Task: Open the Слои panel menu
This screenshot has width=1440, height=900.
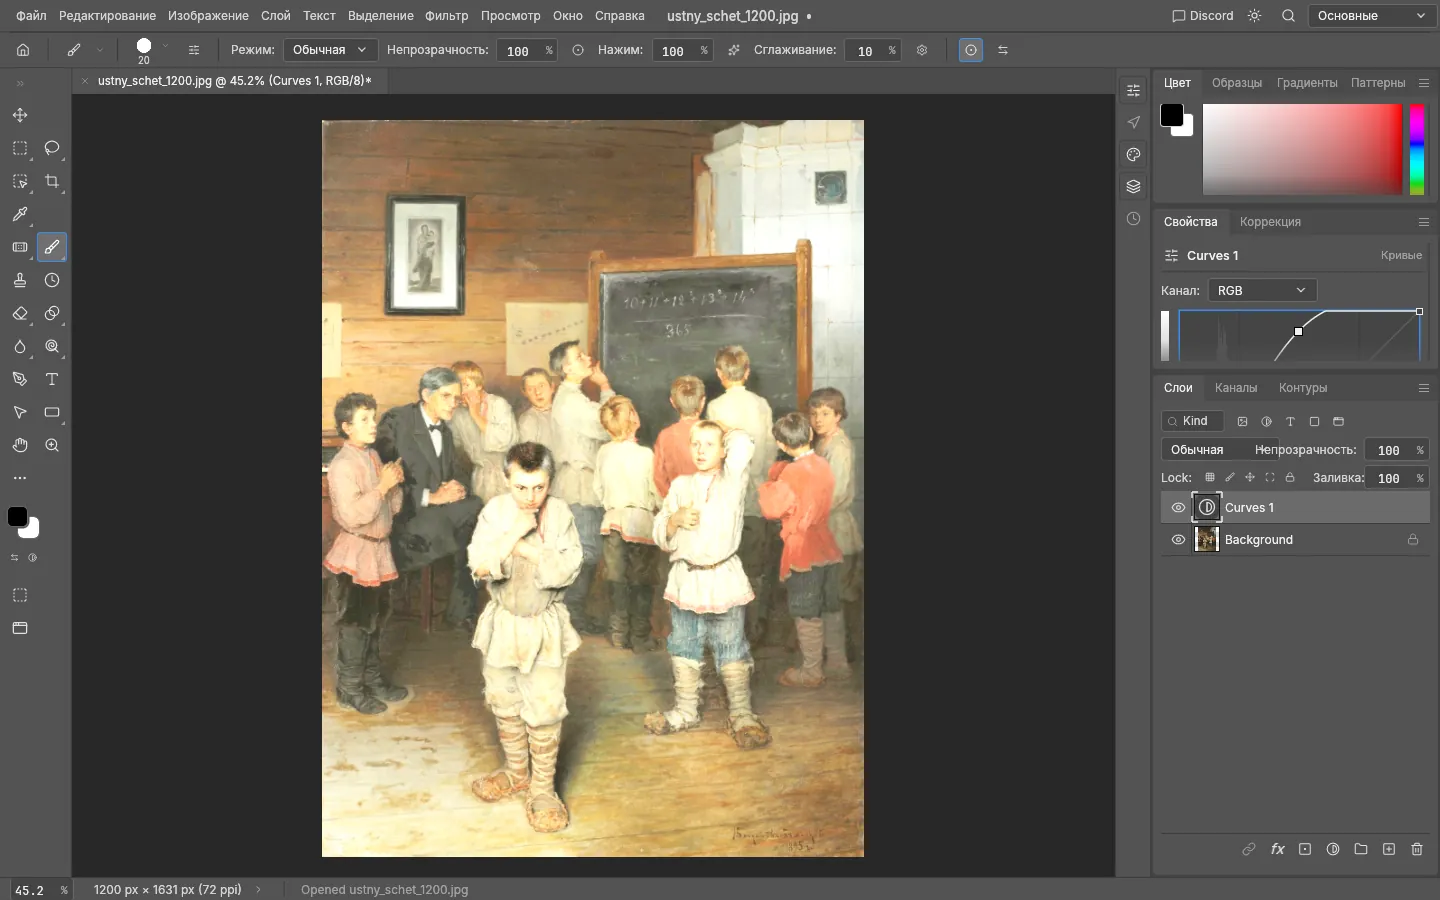Action: [1424, 388]
